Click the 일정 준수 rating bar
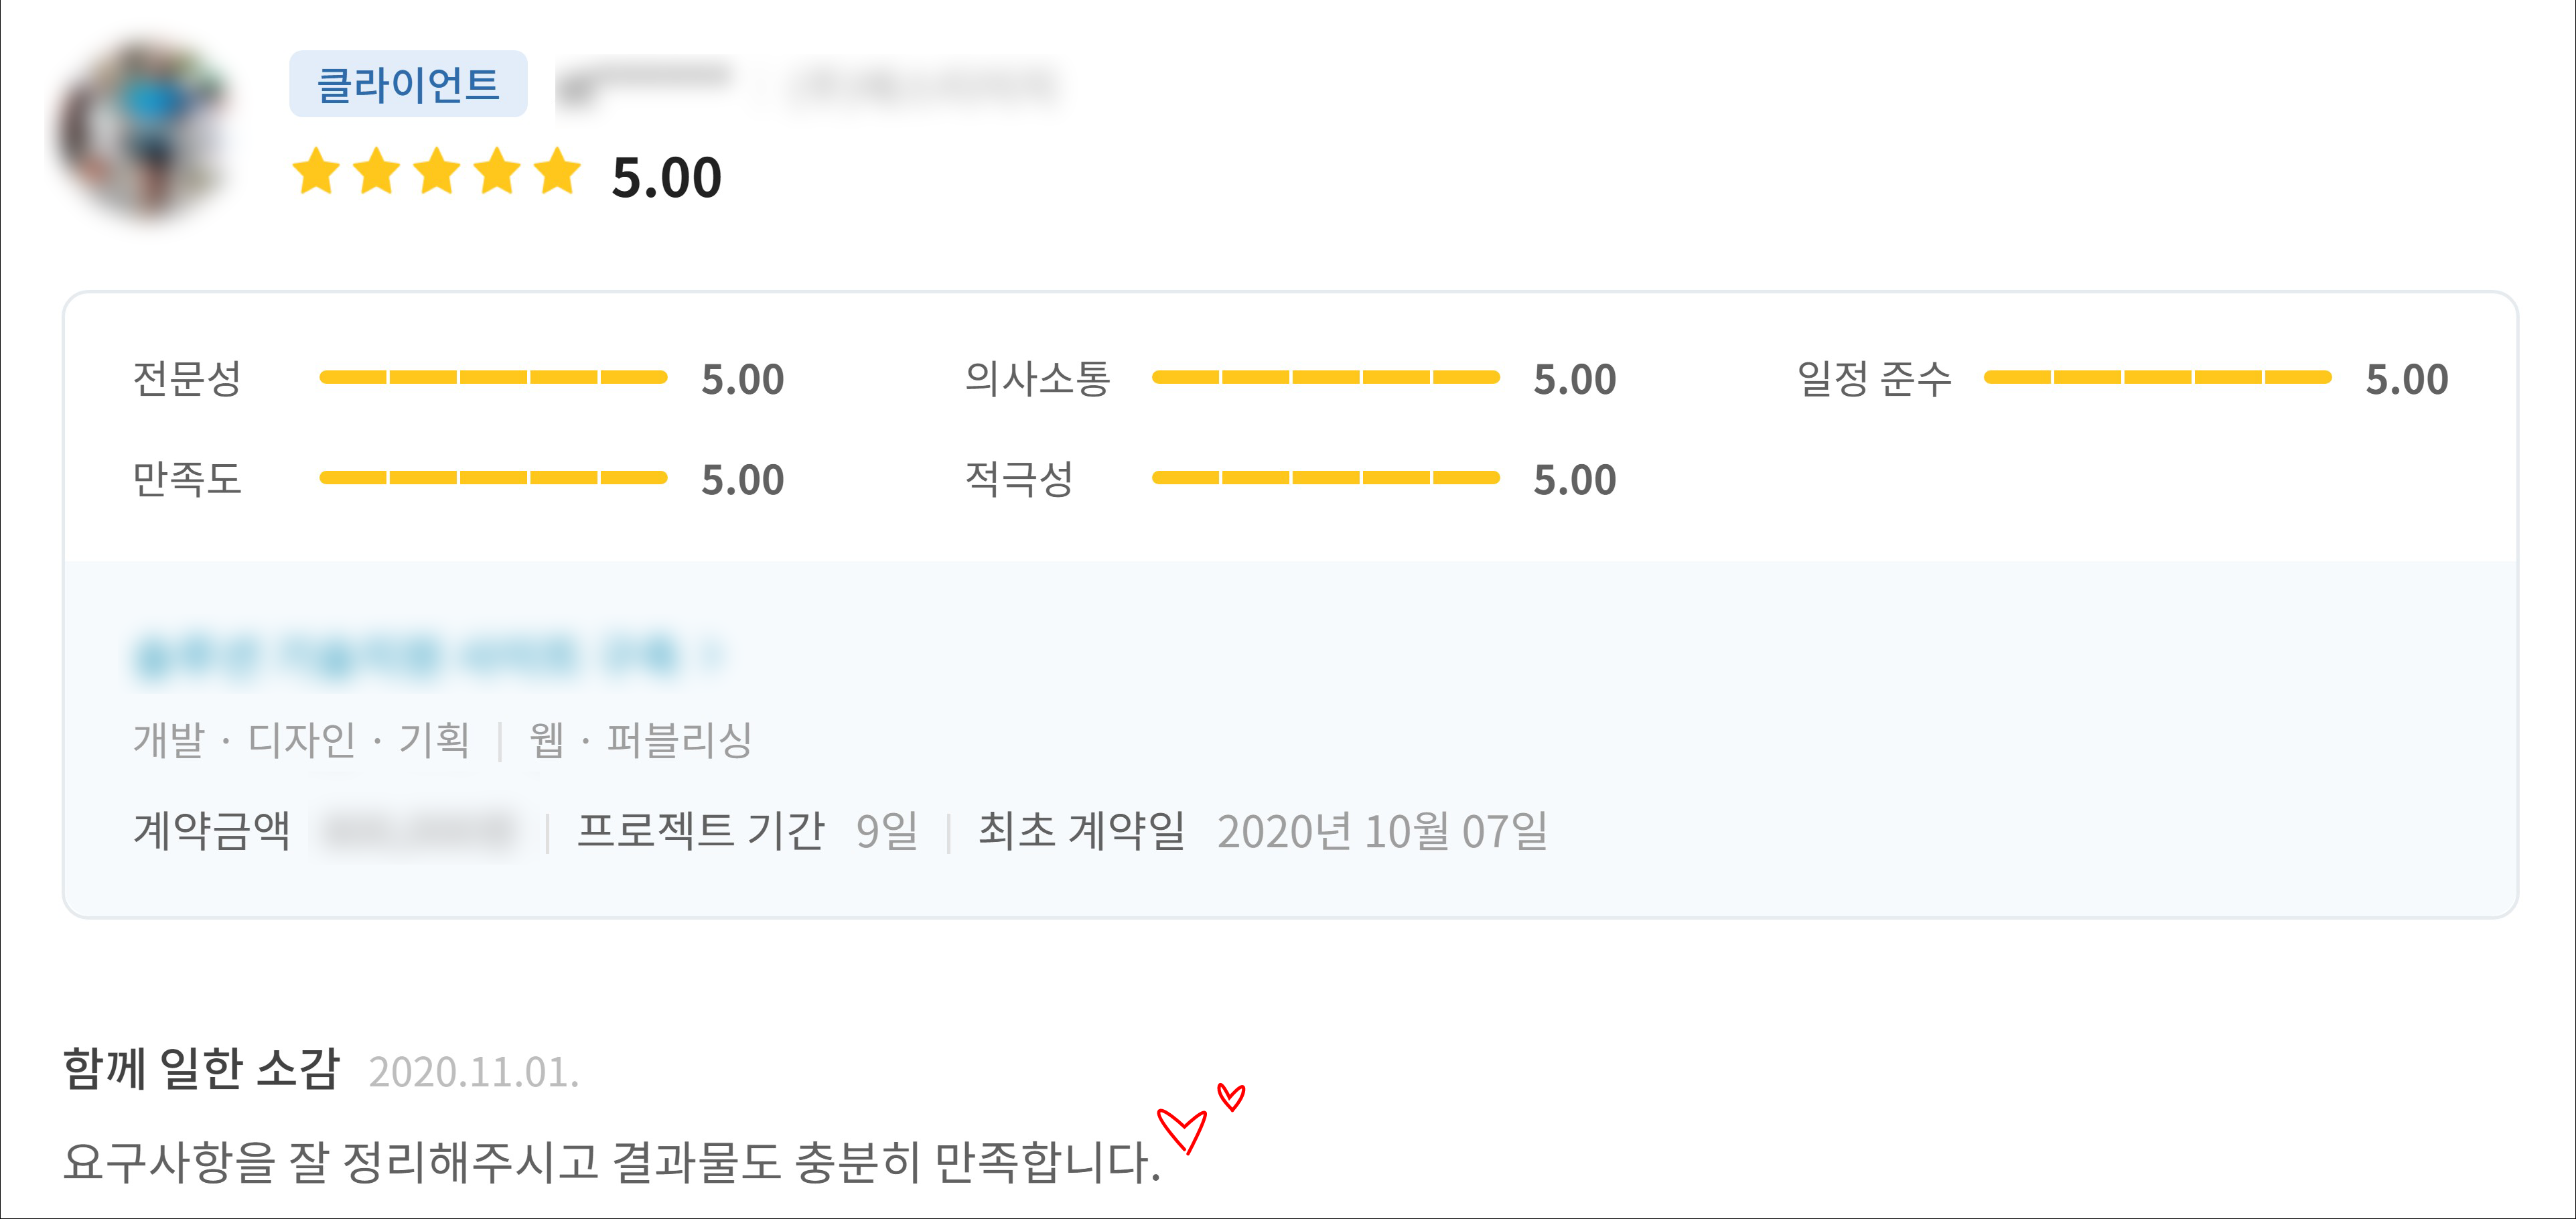Image resolution: width=2576 pixels, height=1219 pixels. [x=2157, y=377]
